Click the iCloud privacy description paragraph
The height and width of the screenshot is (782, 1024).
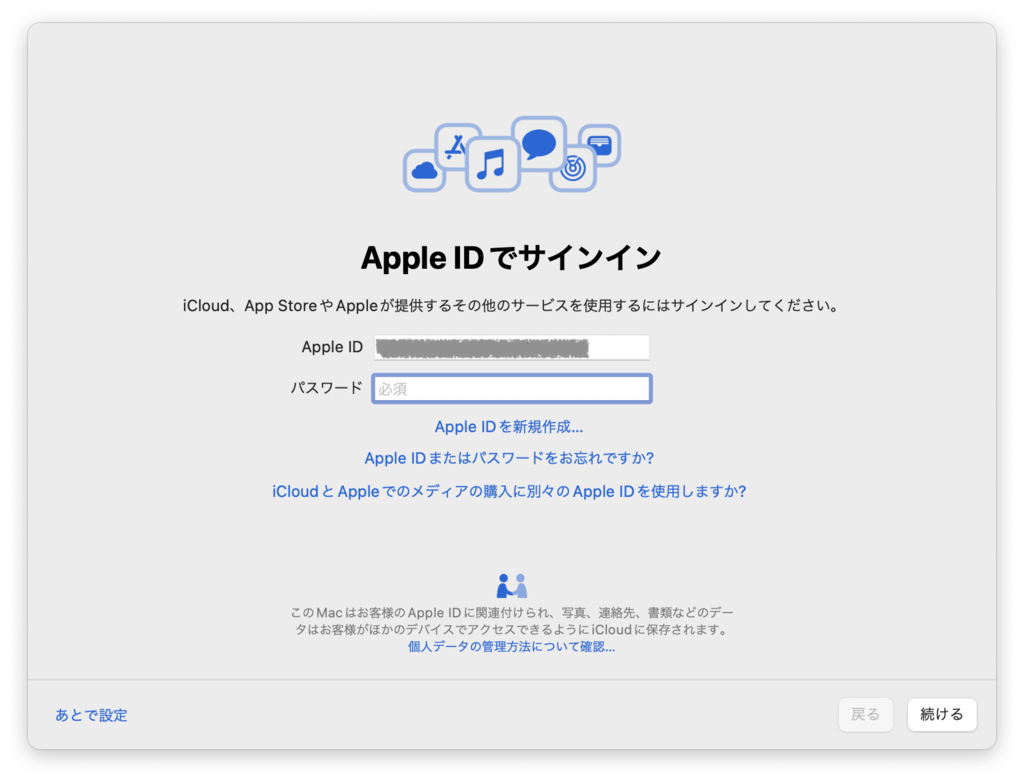(512, 621)
